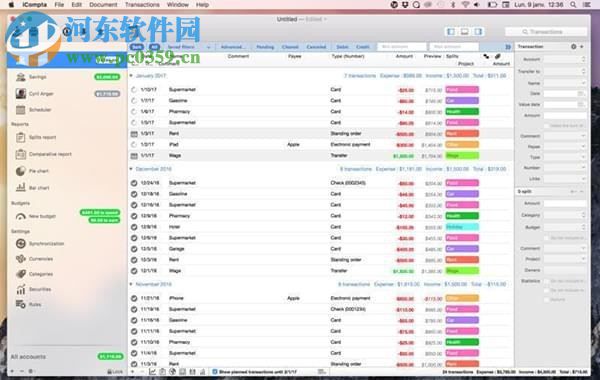
Task: Open the Edit menu
Action: click(77, 5)
